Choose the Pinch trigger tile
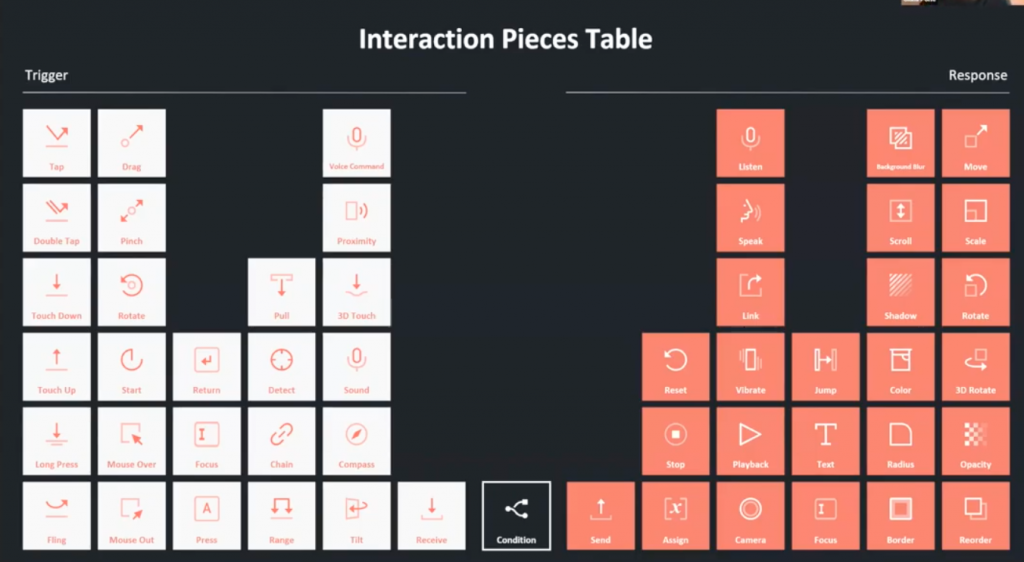 pos(131,217)
